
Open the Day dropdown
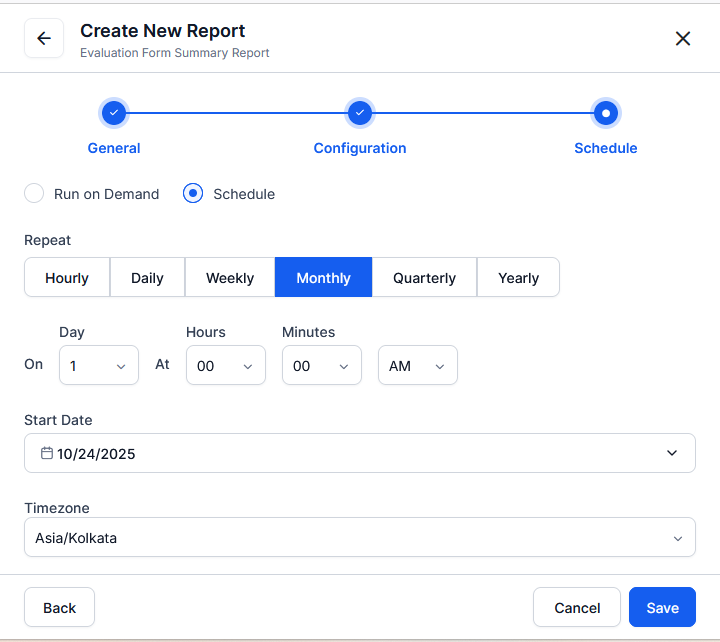(99, 366)
